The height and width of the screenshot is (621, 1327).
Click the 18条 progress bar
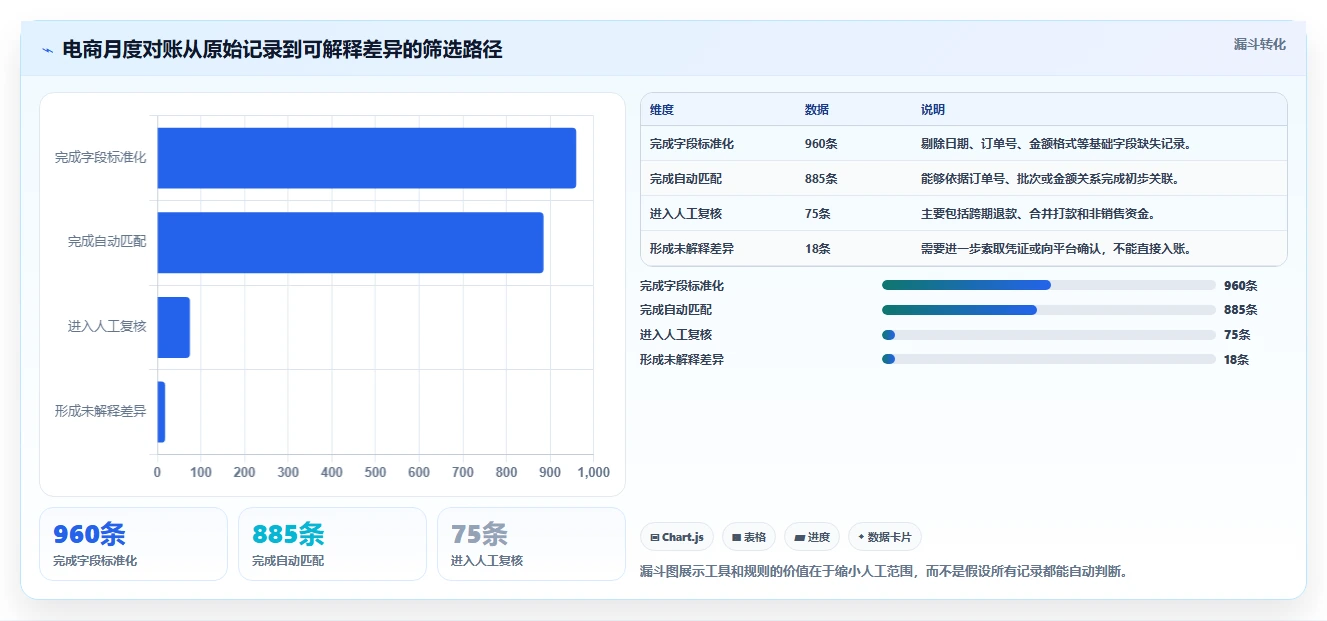tap(1049, 359)
